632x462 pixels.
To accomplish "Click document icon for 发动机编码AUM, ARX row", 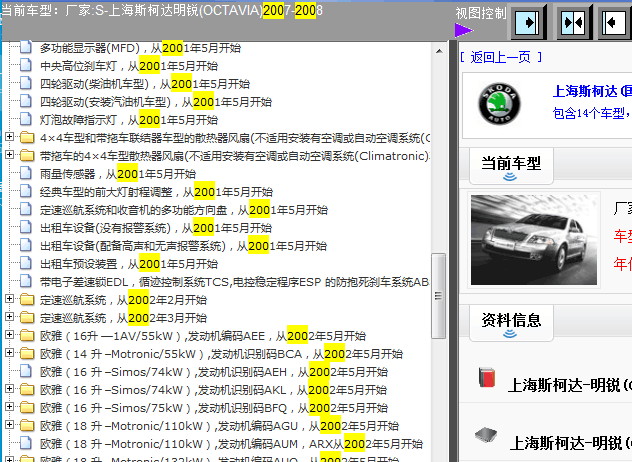I will [x=26, y=443].
